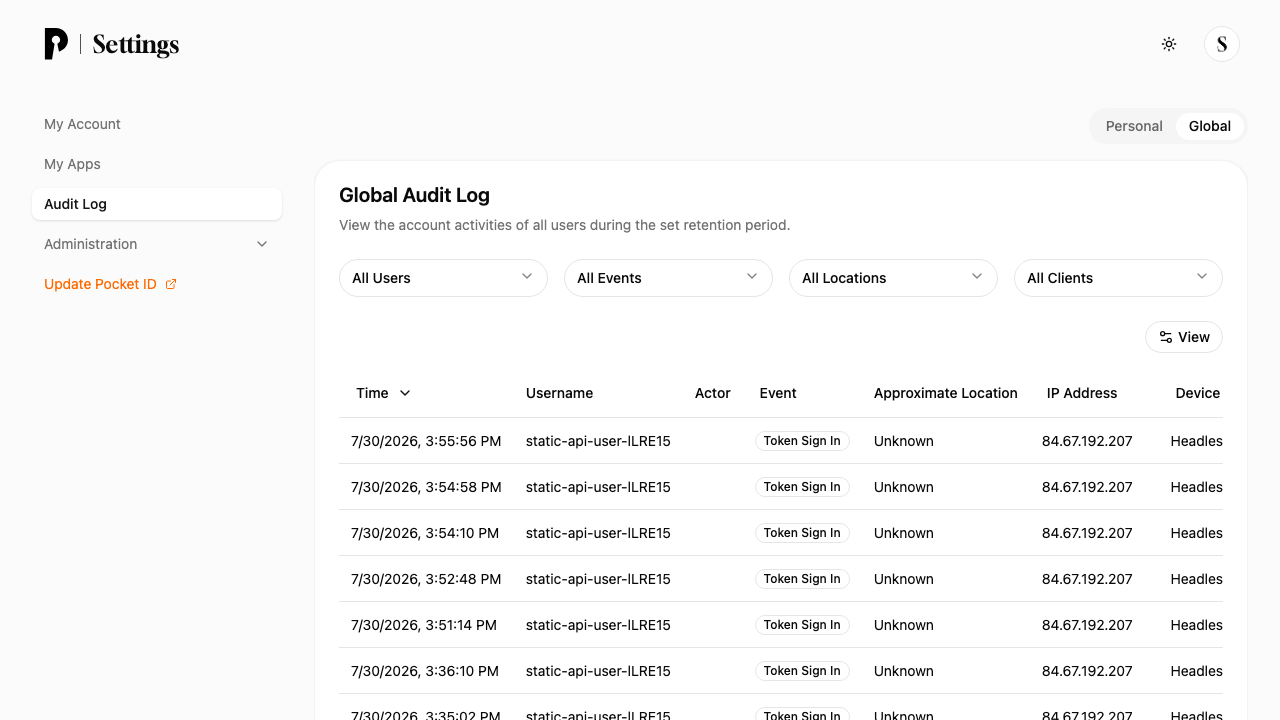1280x720 pixels.
Task: Click the sliders icon on the View button
Action: (1166, 337)
